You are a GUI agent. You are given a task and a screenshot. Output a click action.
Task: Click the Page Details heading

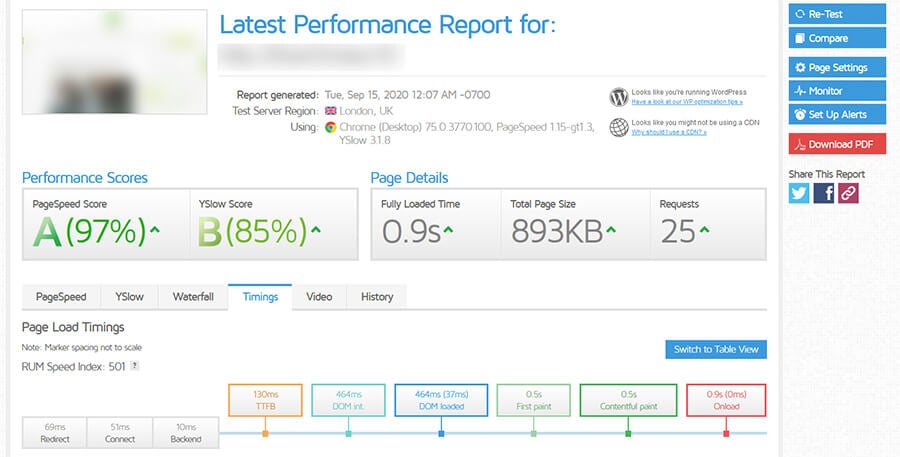[409, 178]
